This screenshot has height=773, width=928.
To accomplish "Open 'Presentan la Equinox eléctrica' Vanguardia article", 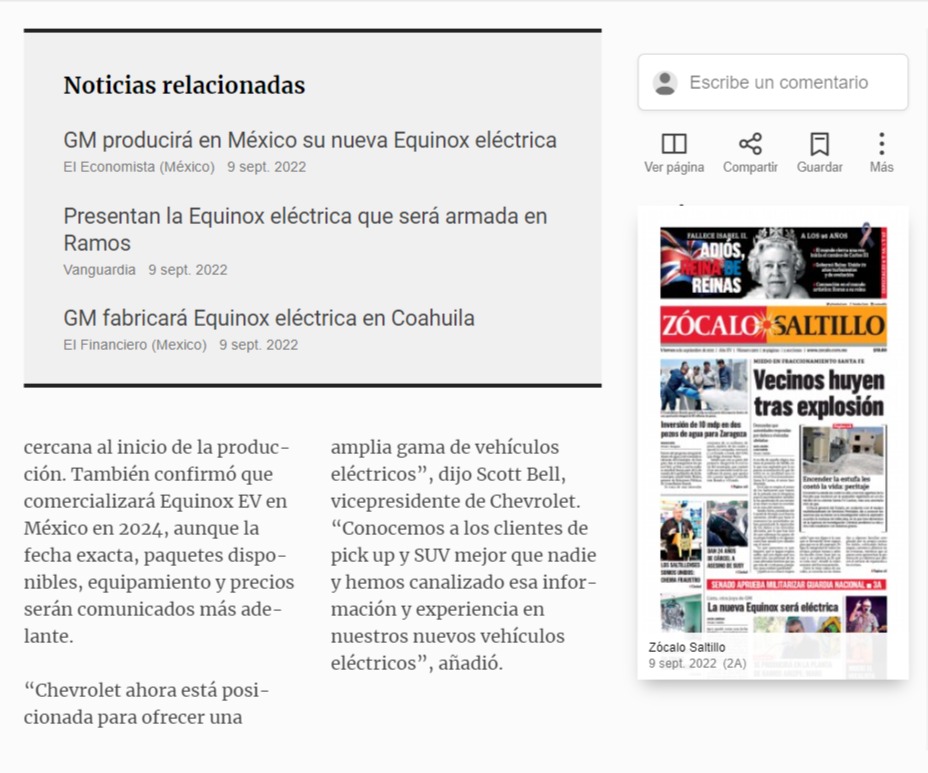I will coord(305,230).
